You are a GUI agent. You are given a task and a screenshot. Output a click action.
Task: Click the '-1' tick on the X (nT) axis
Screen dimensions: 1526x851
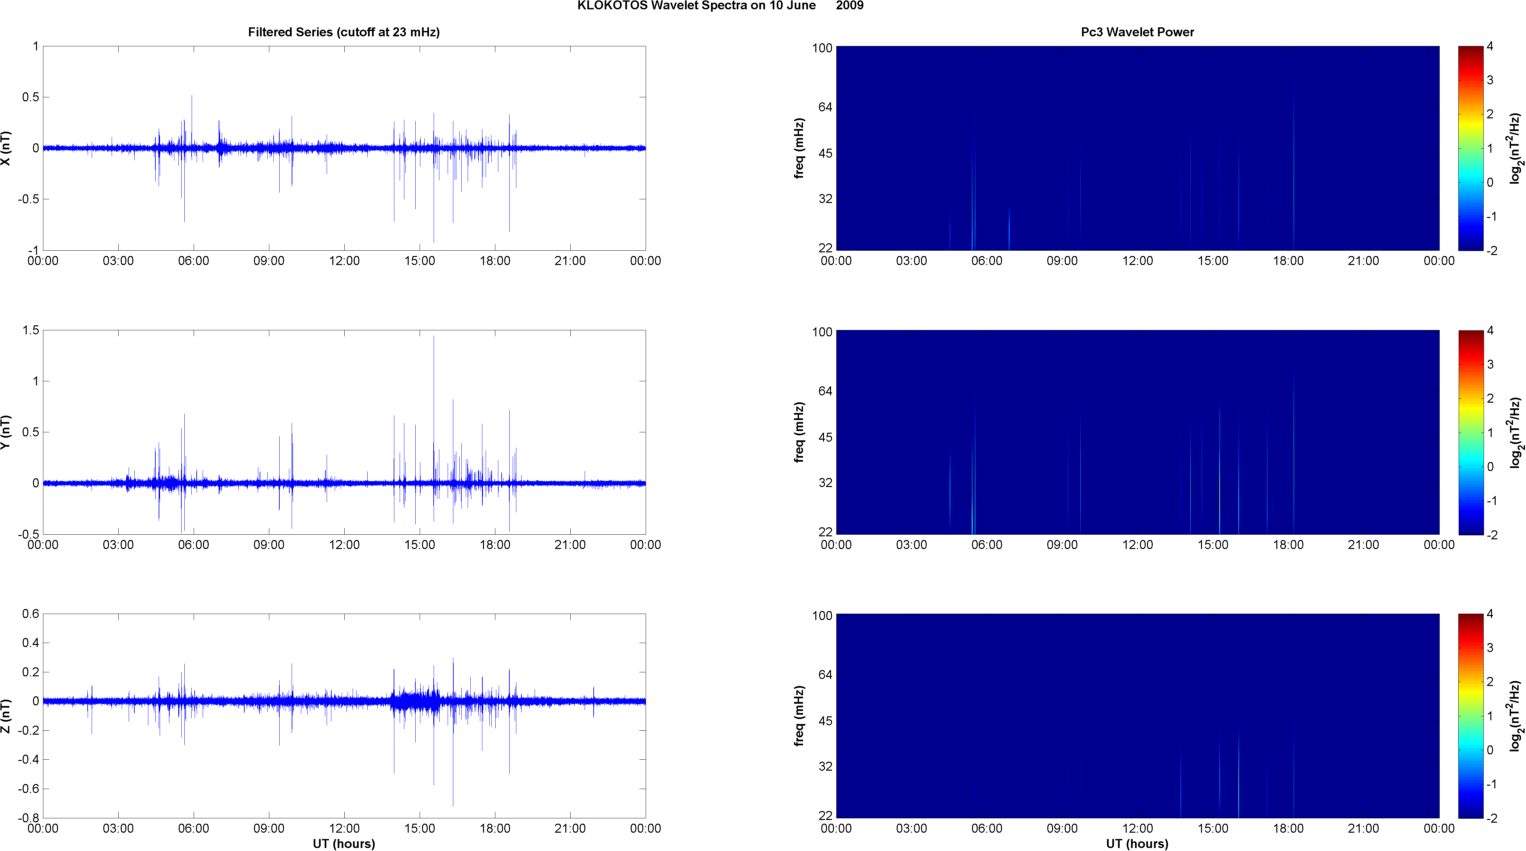tap(35, 251)
